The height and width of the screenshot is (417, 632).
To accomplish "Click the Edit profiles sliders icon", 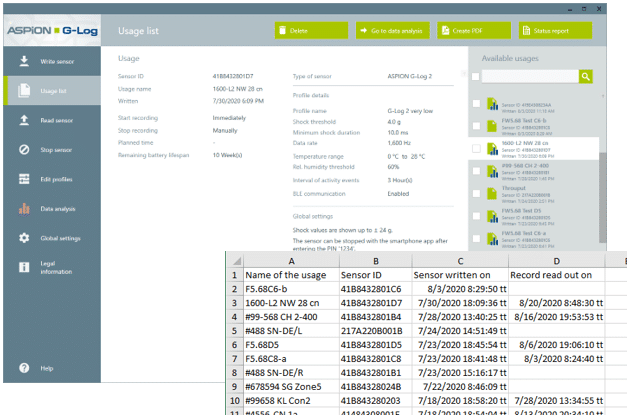I will pos(24,179).
